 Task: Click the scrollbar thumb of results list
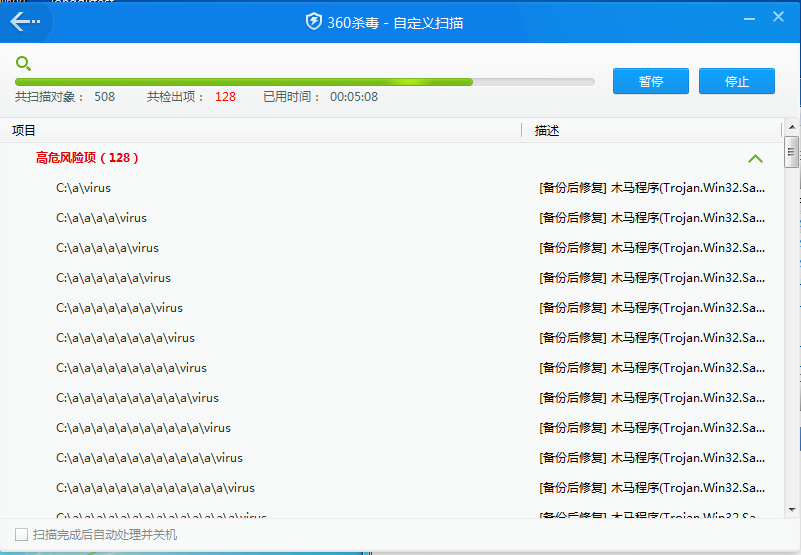click(x=791, y=152)
